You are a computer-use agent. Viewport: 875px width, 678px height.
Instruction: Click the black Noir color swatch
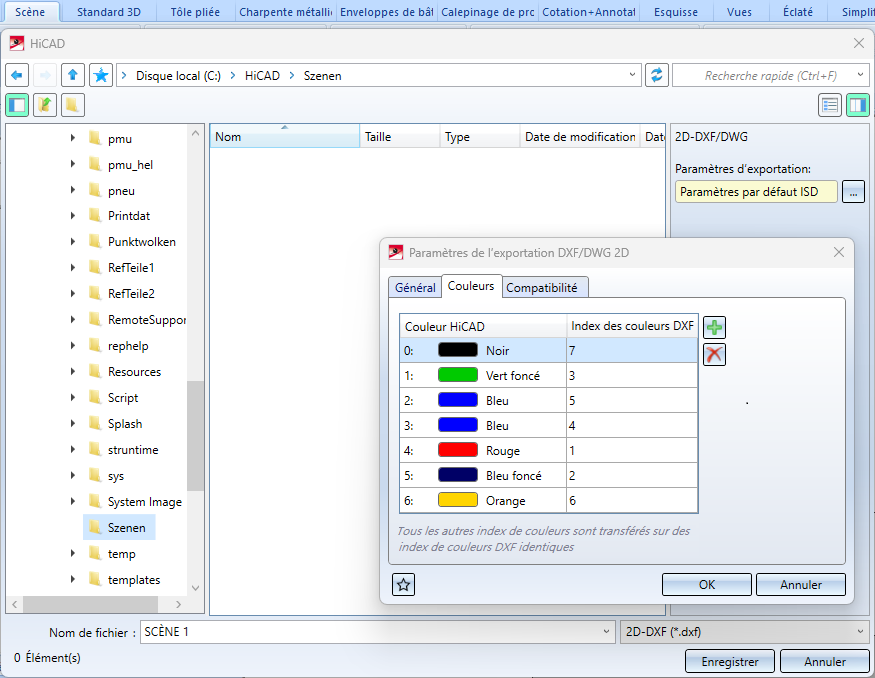click(458, 350)
